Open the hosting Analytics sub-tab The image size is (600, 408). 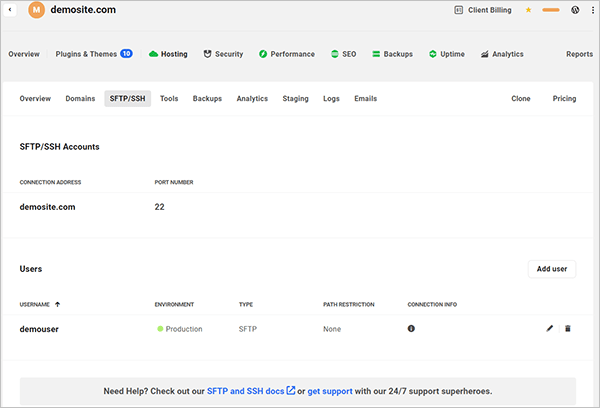point(252,98)
